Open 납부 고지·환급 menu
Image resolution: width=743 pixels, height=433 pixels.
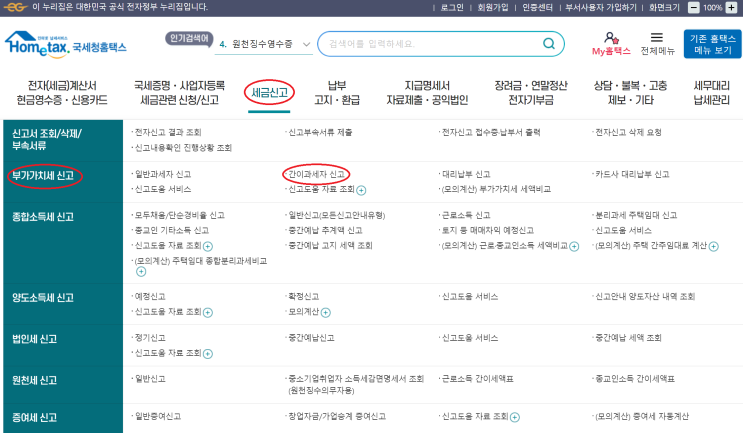337,93
